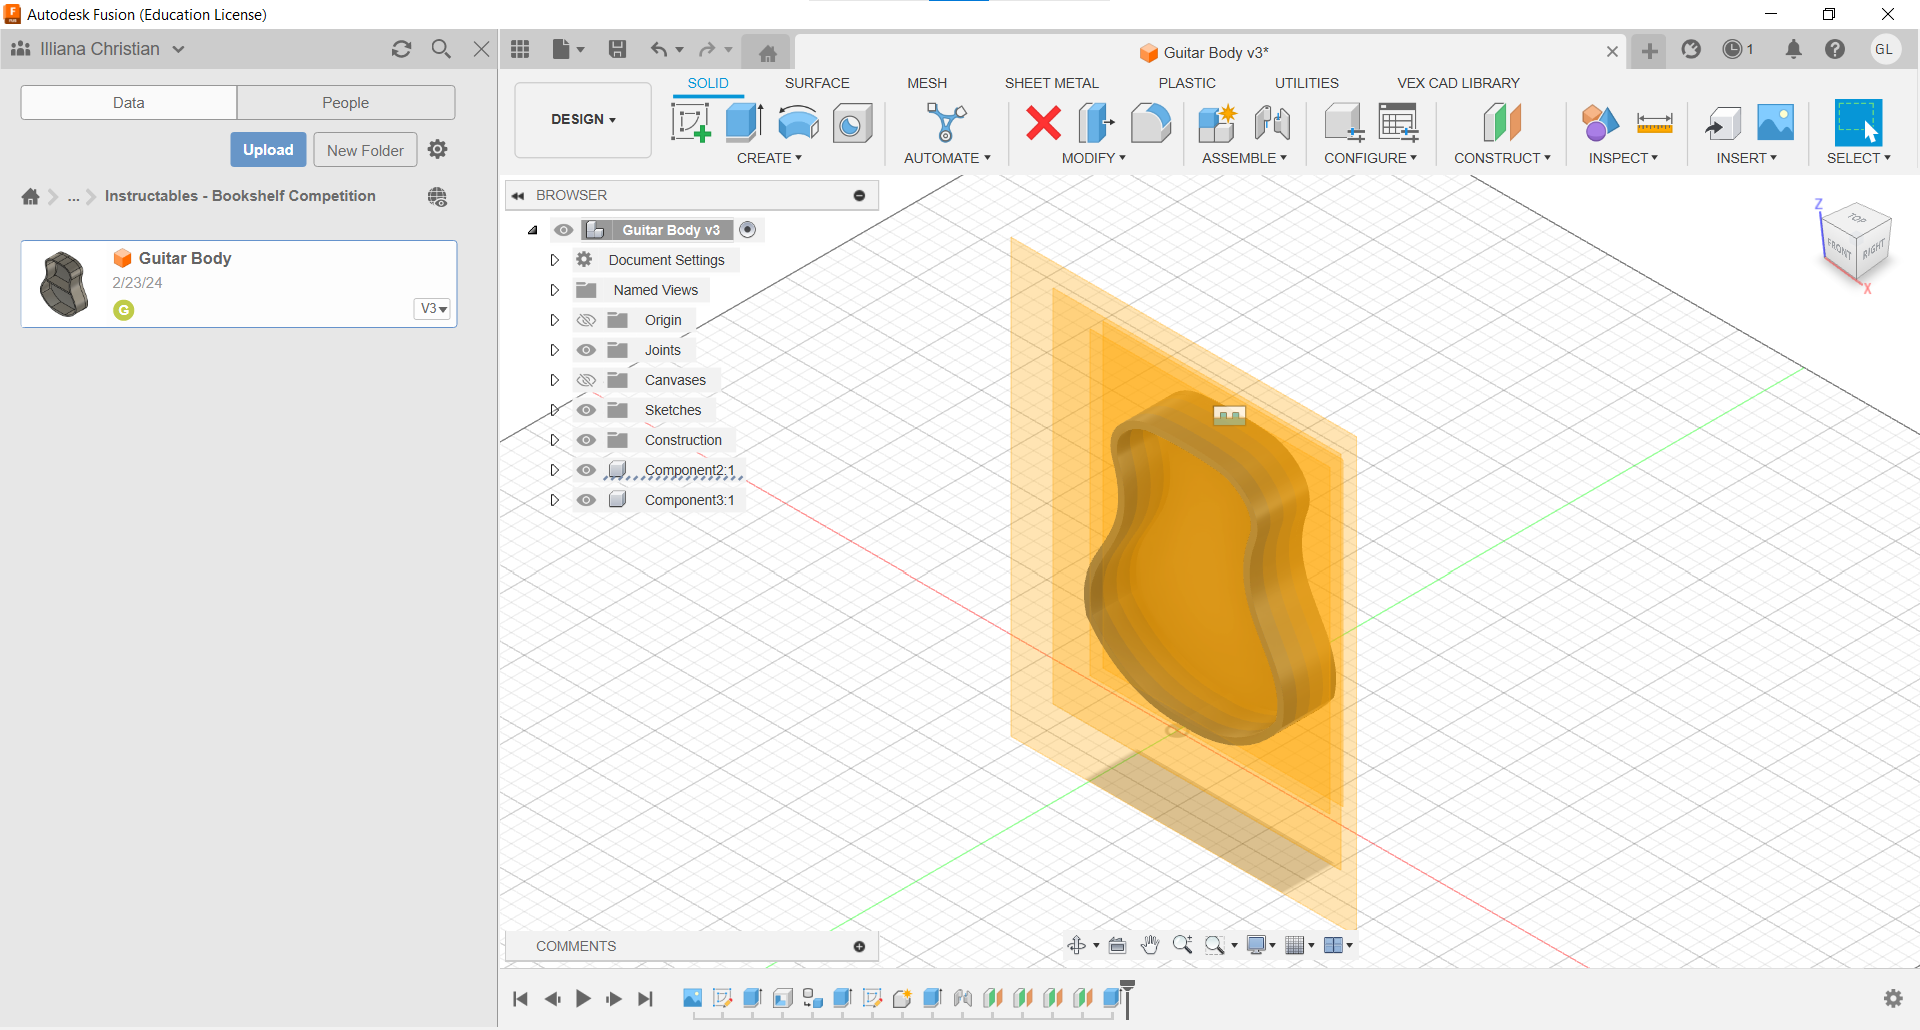Click the Interference inspect icon
Screen dimensions: 1920x1030
pos(1600,123)
